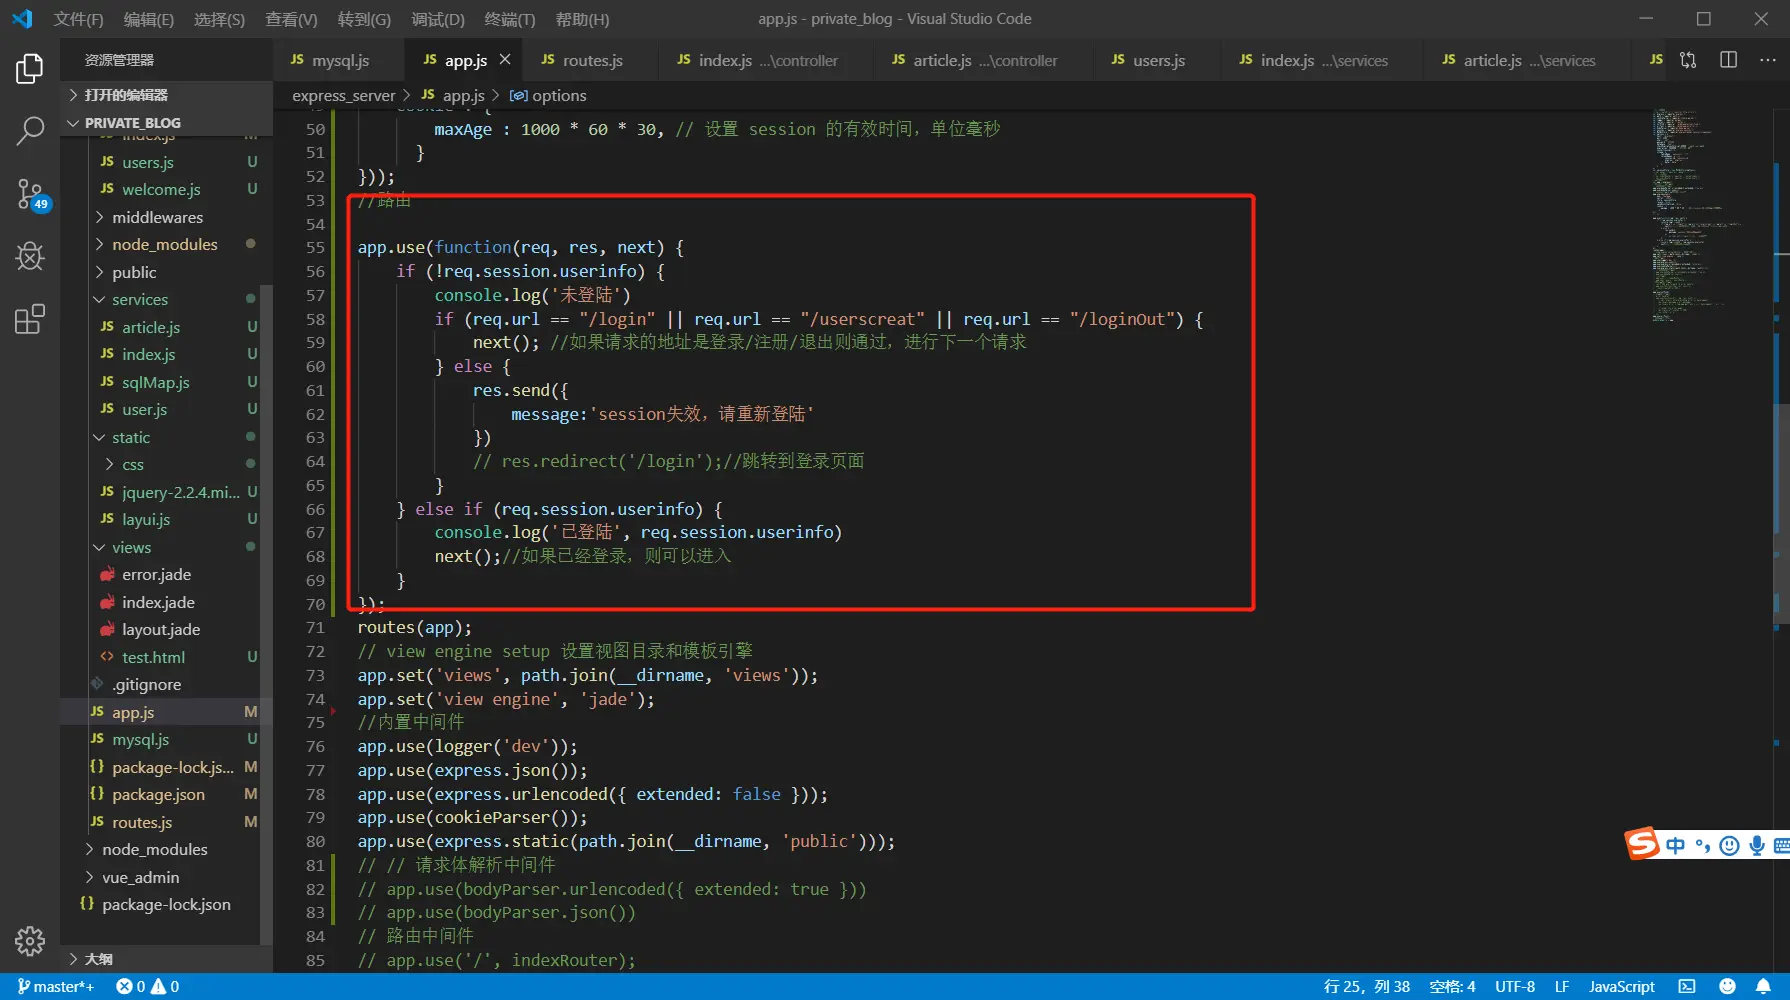The height and width of the screenshot is (1000, 1790).
Task: Open Source Control with 49 changes
Action: pos(30,193)
